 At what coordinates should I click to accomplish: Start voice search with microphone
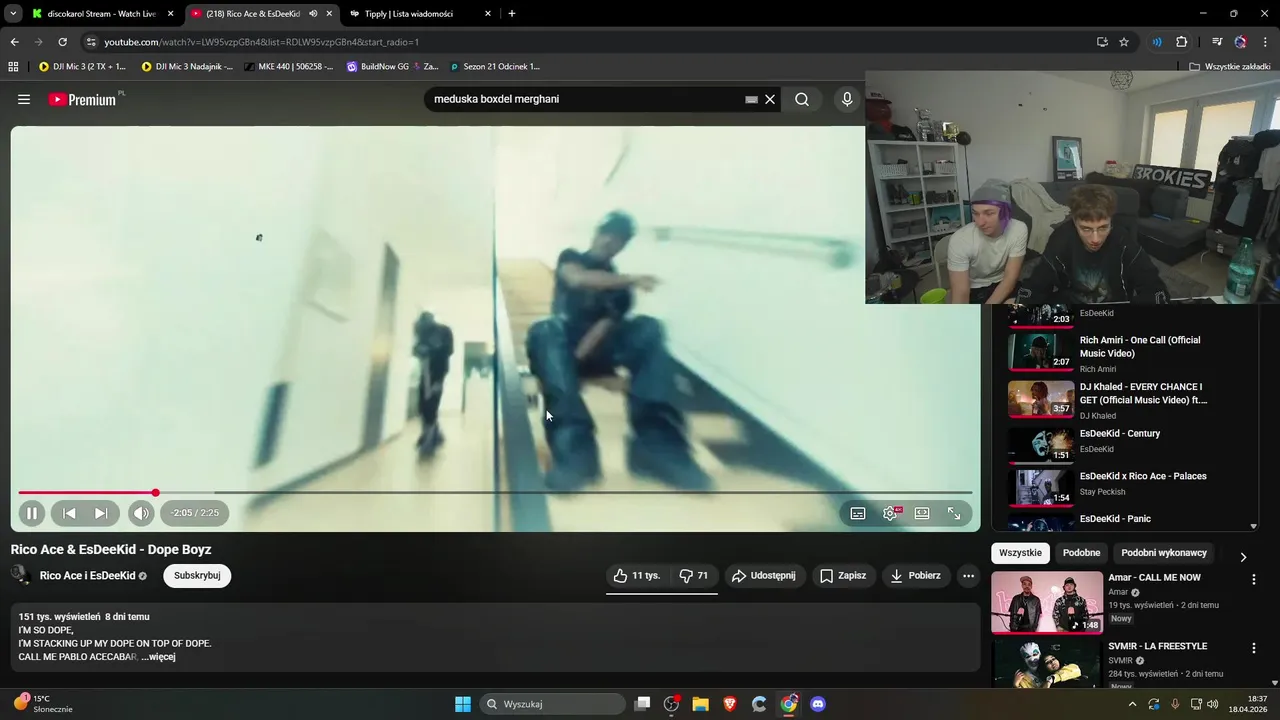(x=847, y=99)
